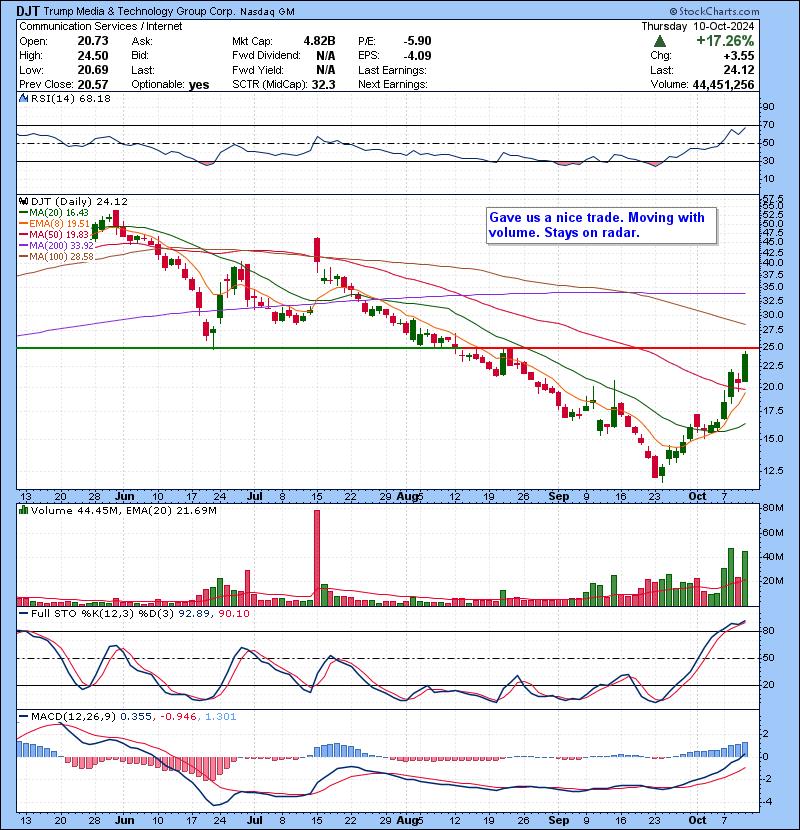Click the stochastic %K value 92.89

point(194,614)
